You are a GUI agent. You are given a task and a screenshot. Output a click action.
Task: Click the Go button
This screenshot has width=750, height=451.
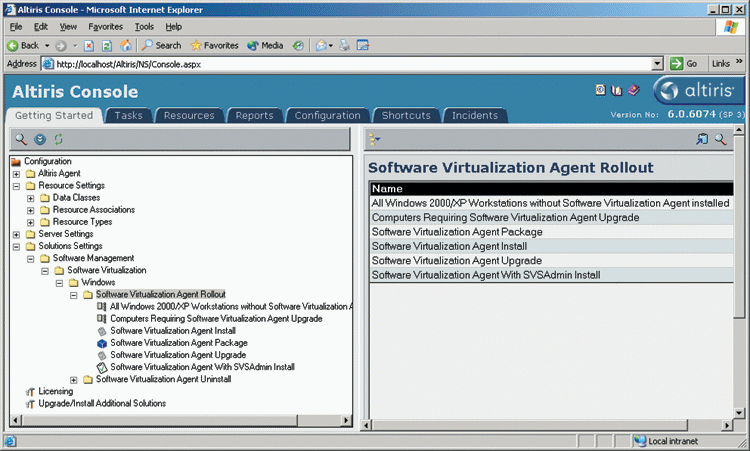point(684,64)
